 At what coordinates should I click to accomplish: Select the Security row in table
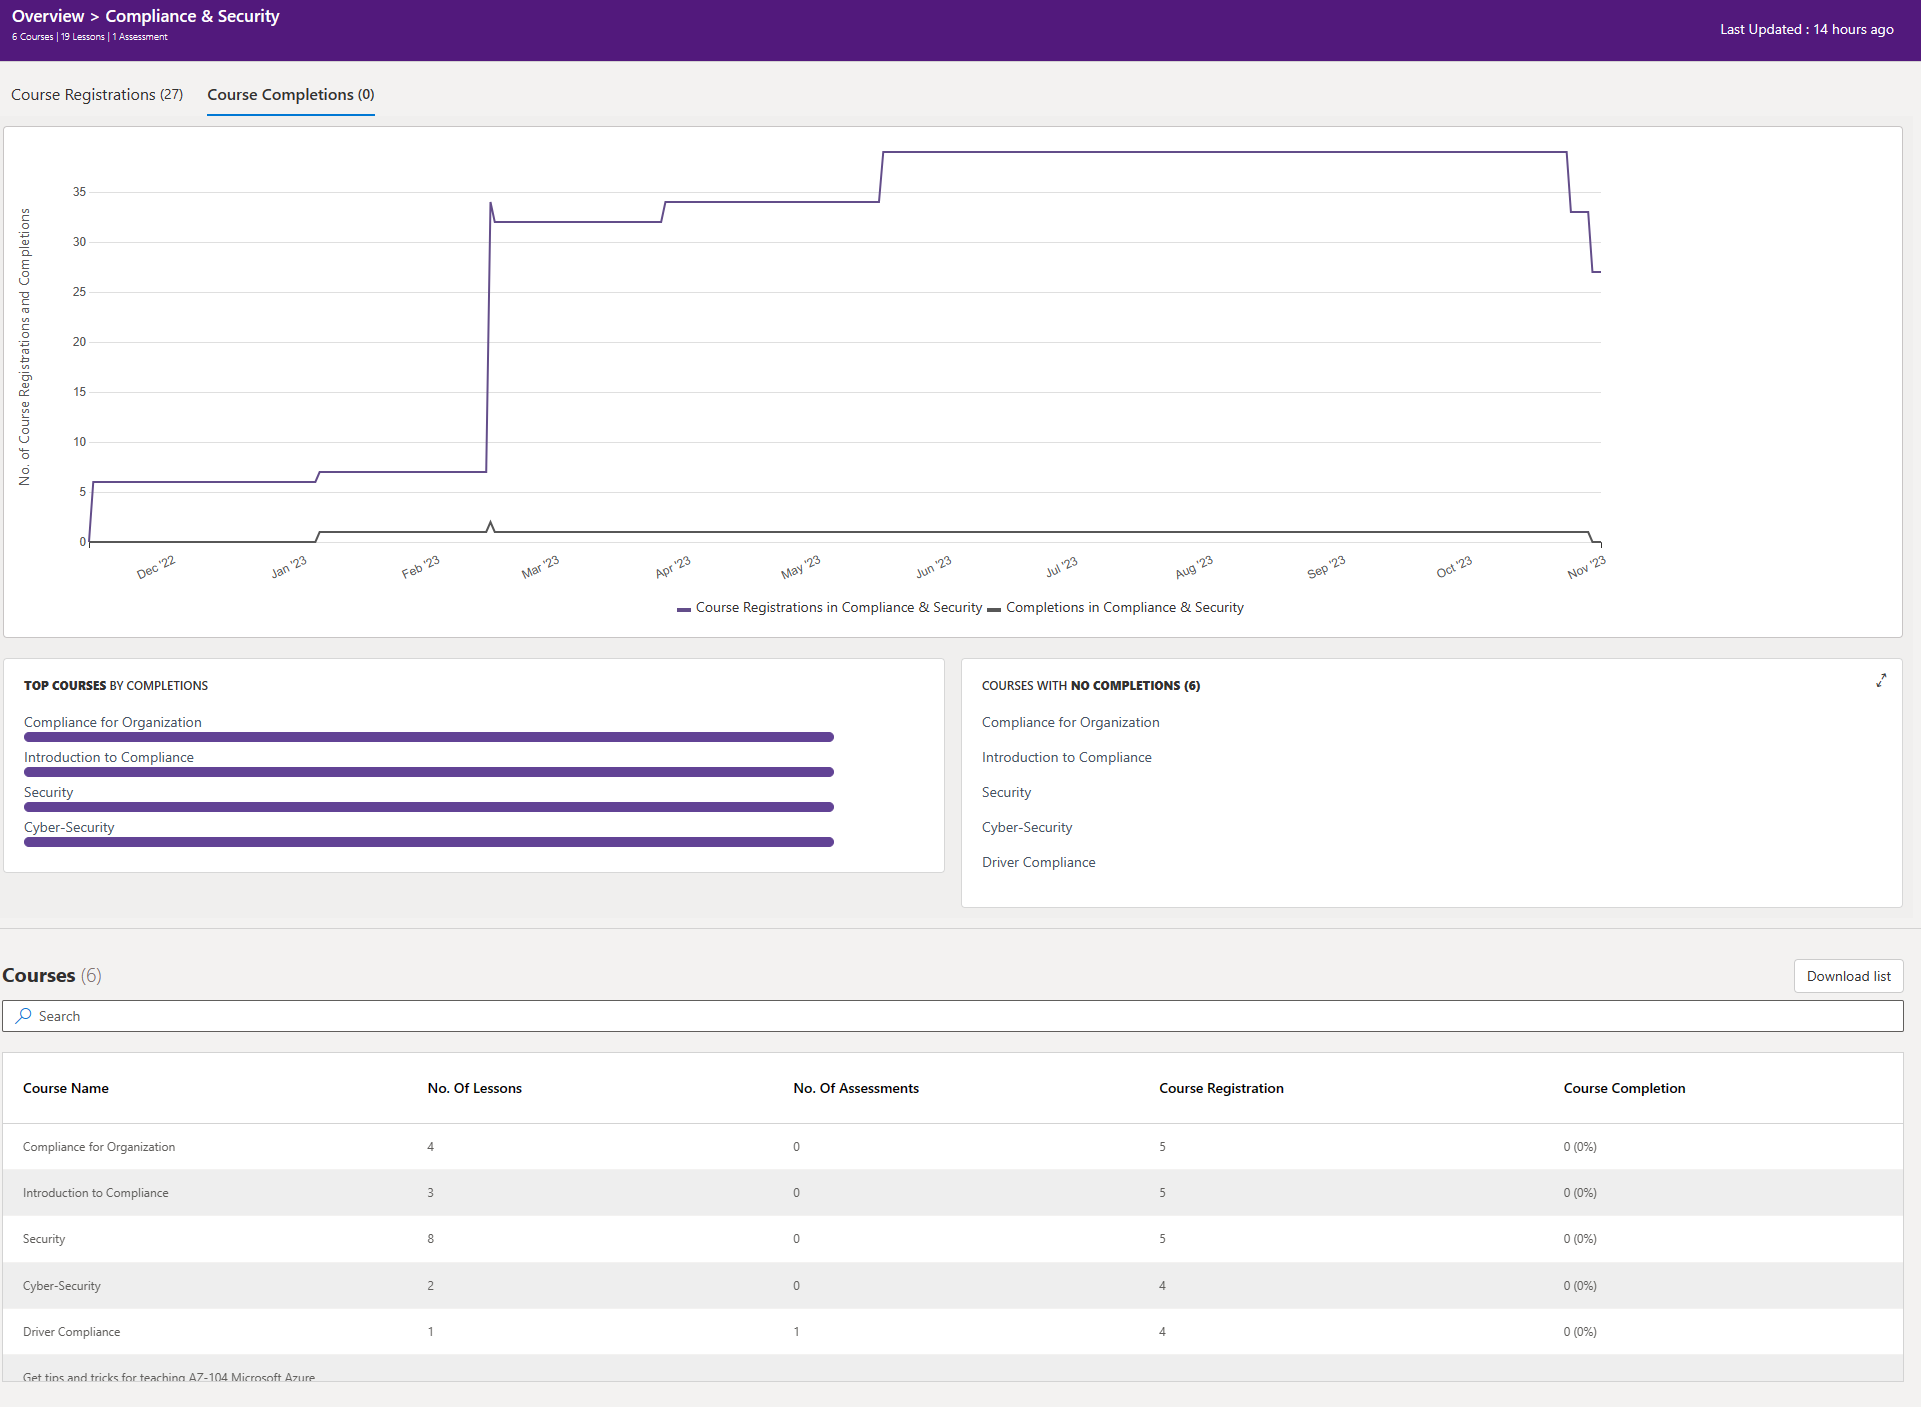[x=952, y=1239]
